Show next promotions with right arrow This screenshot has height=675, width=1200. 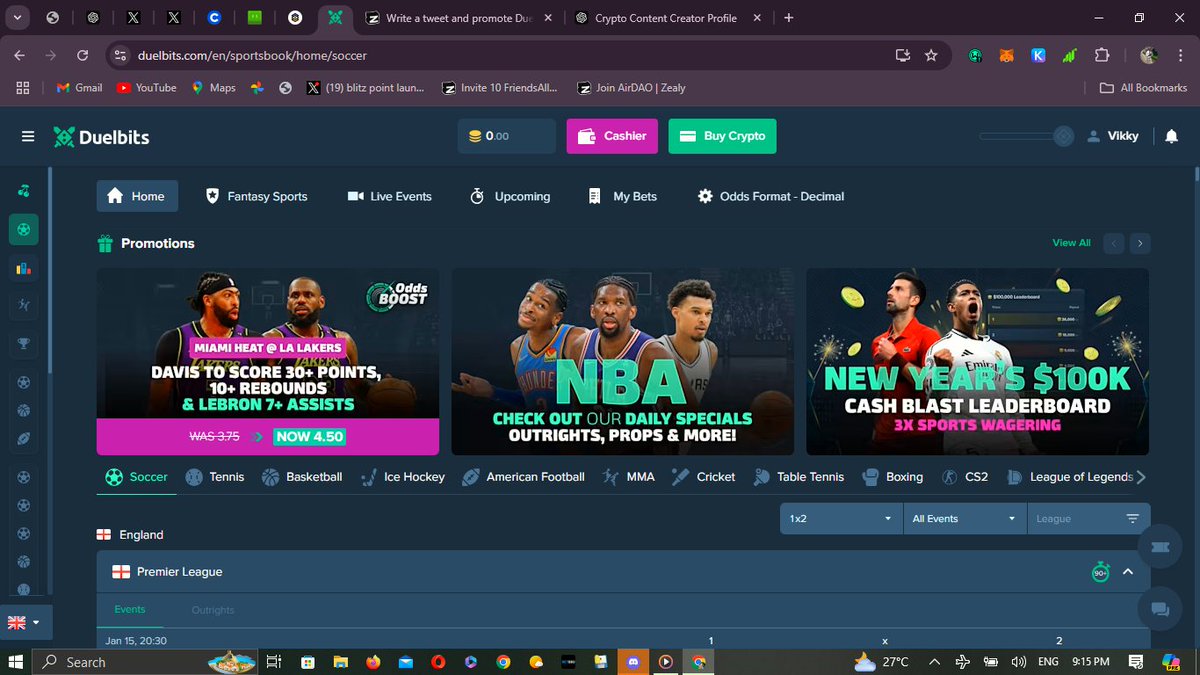point(1140,243)
